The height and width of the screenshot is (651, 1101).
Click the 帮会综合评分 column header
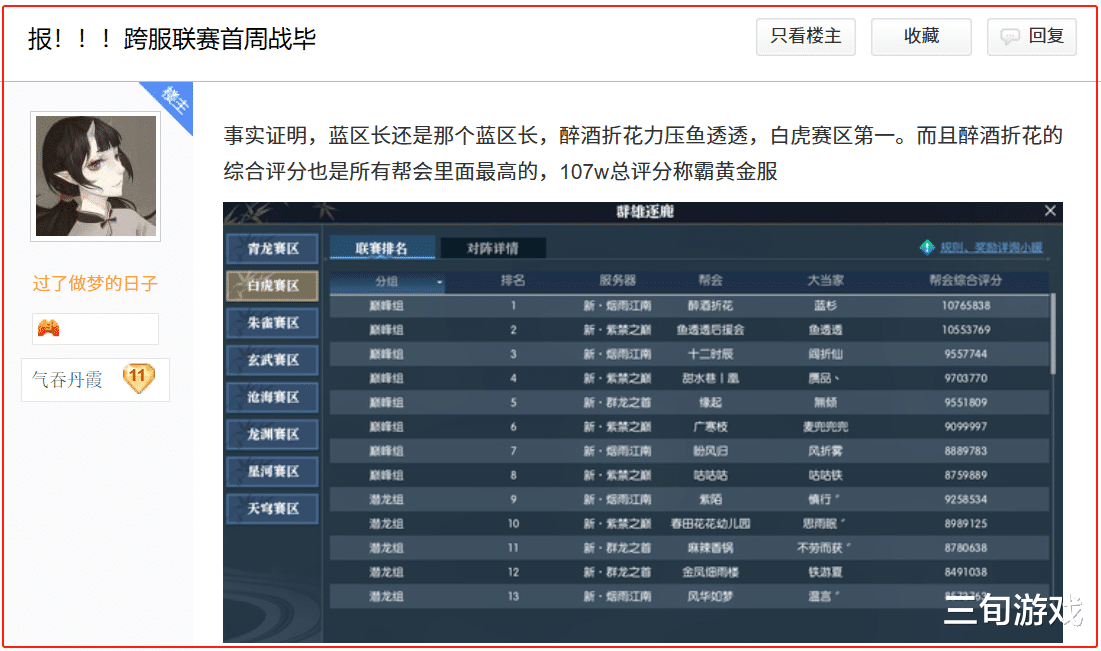(965, 281)
